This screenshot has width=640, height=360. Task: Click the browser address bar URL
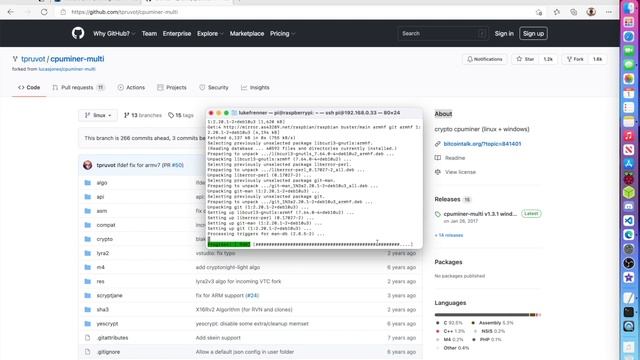click(124, 12)
